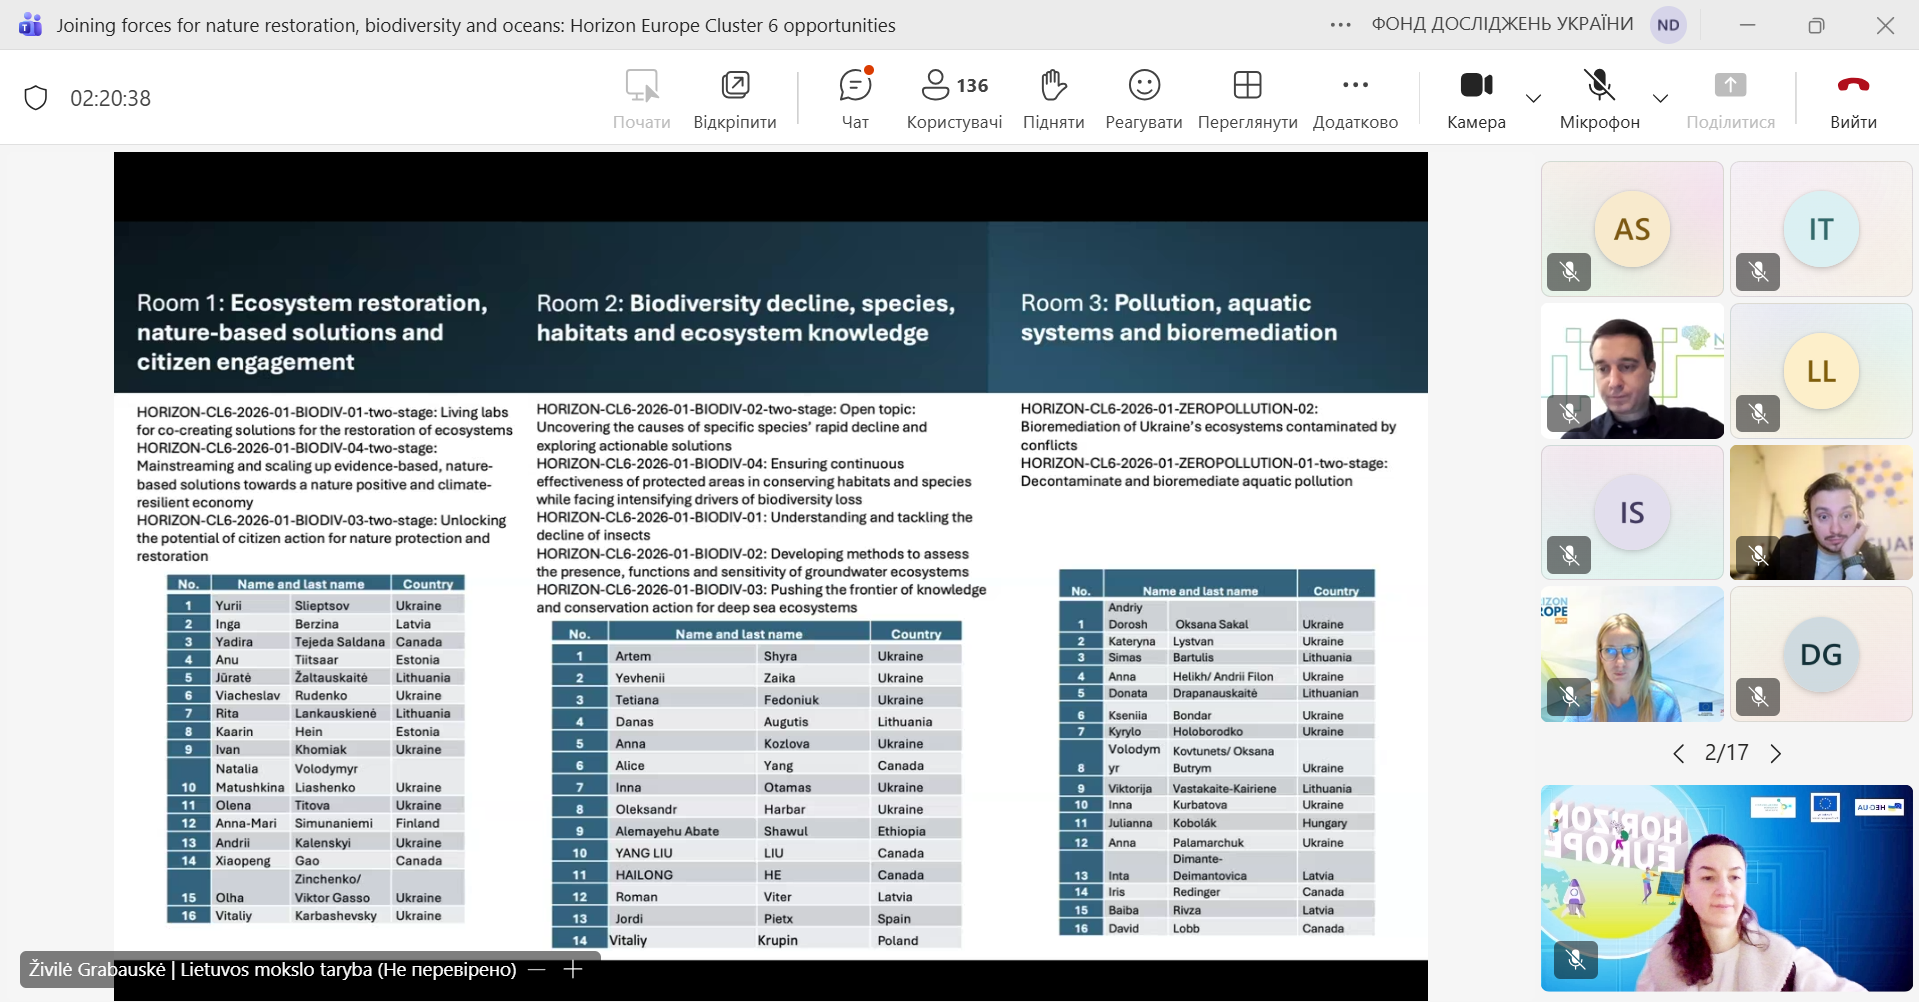
Task: Expand microphone options dropdown arrow
Action: point(1660,98)
